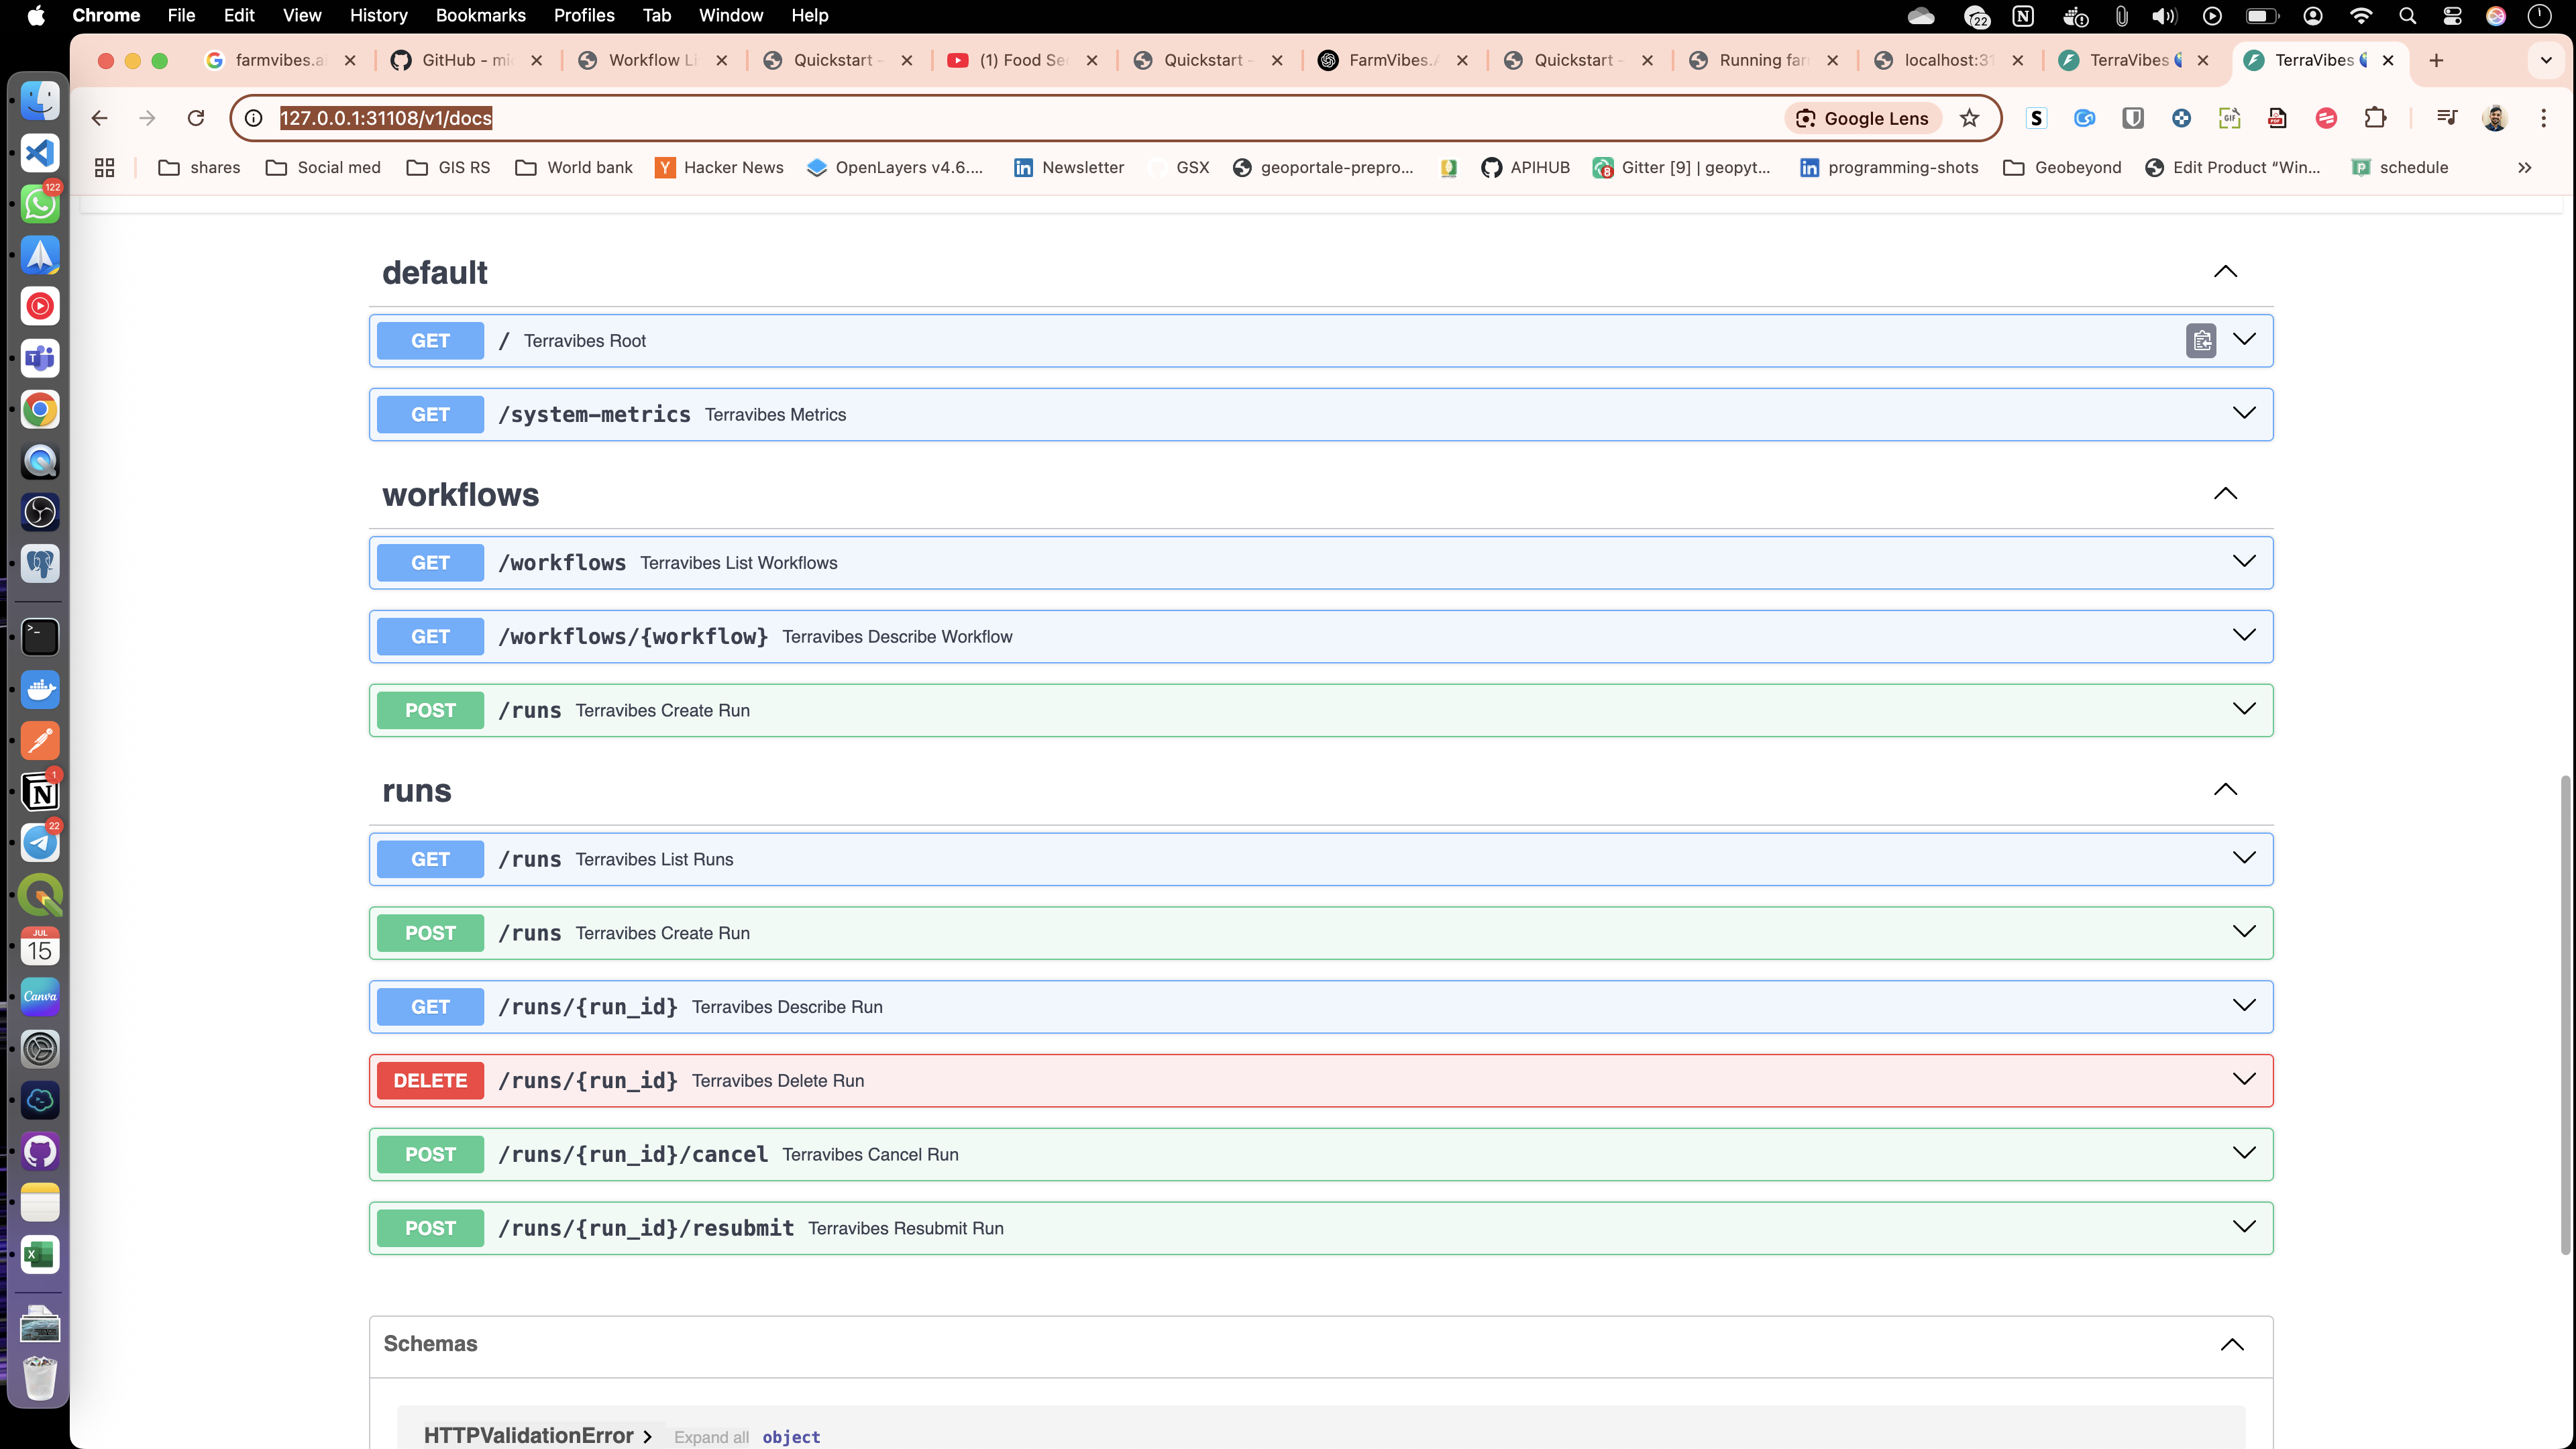This screenshot has height=1449, width=2576.
Task: Open GitHub Desktop from Dock
Action: coord(40,1152)
